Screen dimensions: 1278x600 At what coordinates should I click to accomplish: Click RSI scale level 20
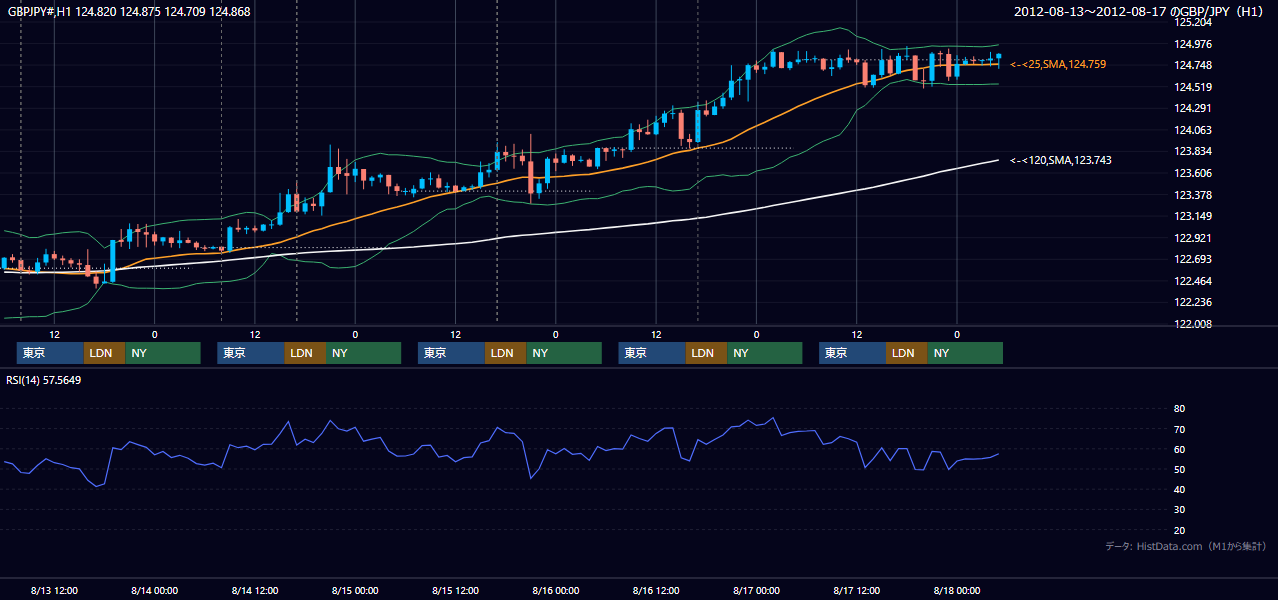coord(1179,530)
